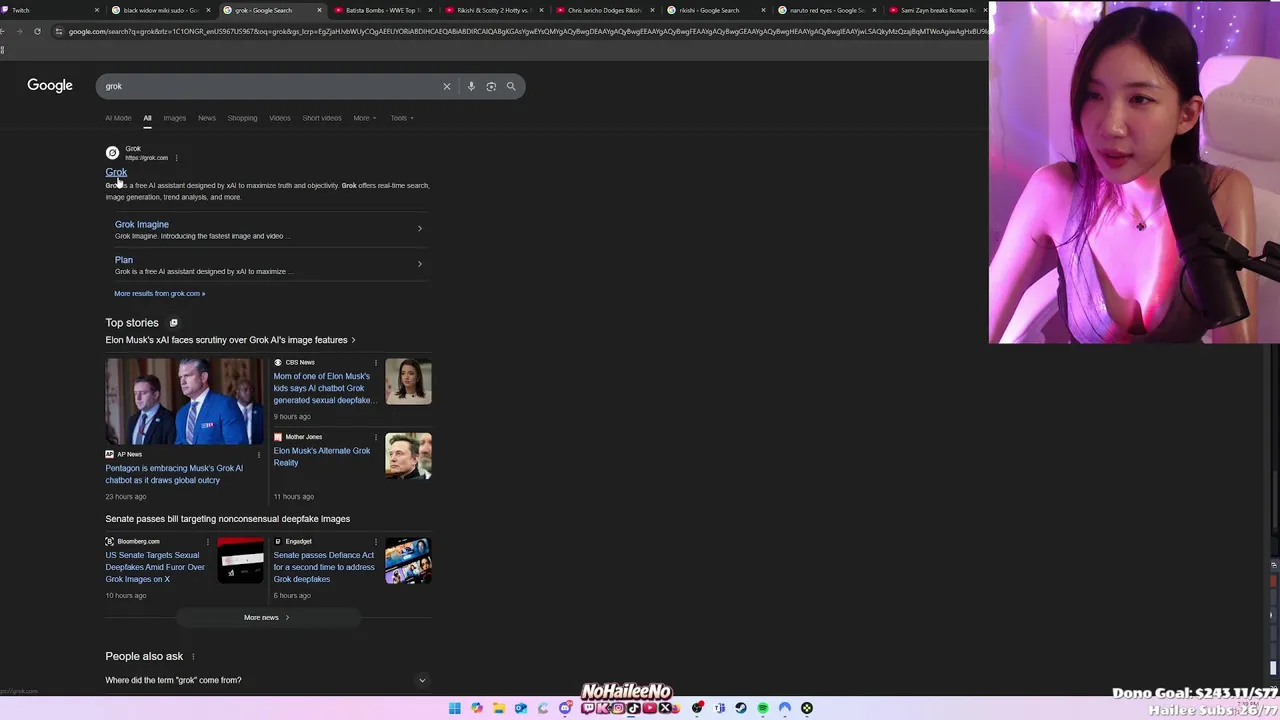Open the Grok Imagine sitelink
Screen dimensions: 1280x720
(x=142, y=224)
